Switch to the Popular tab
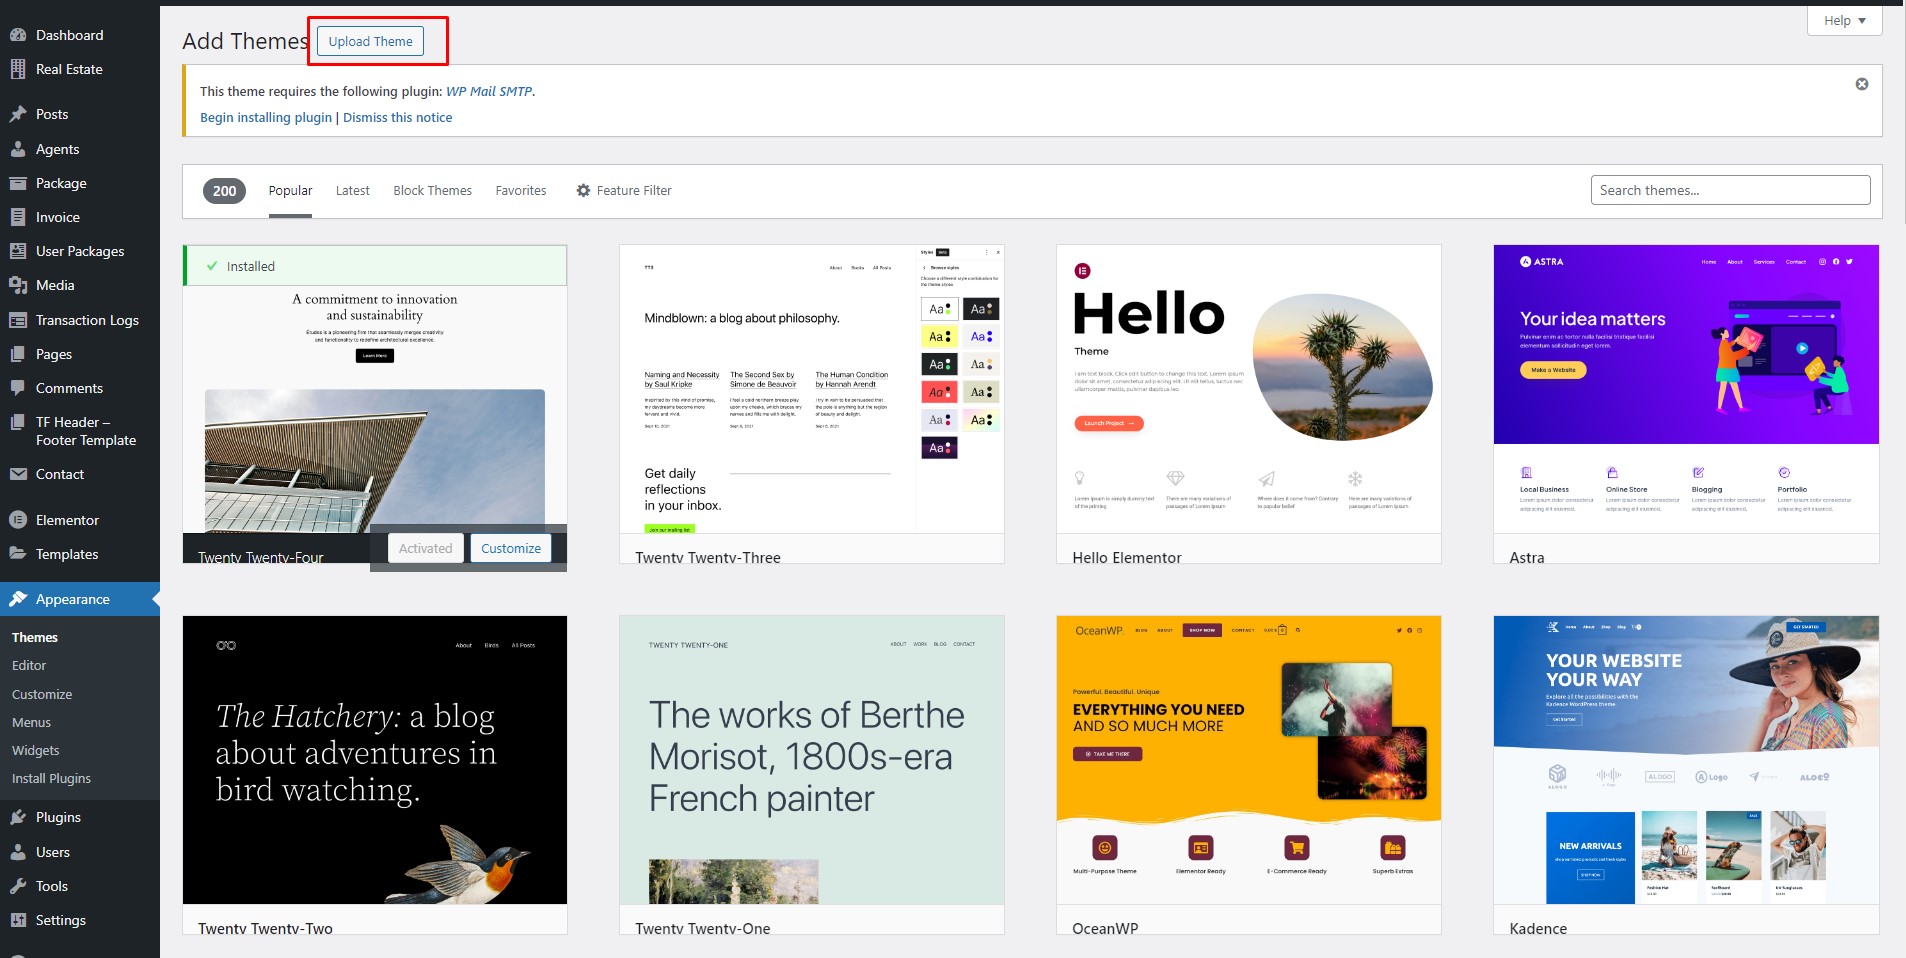1906x958 pixels. click(290, 191)
